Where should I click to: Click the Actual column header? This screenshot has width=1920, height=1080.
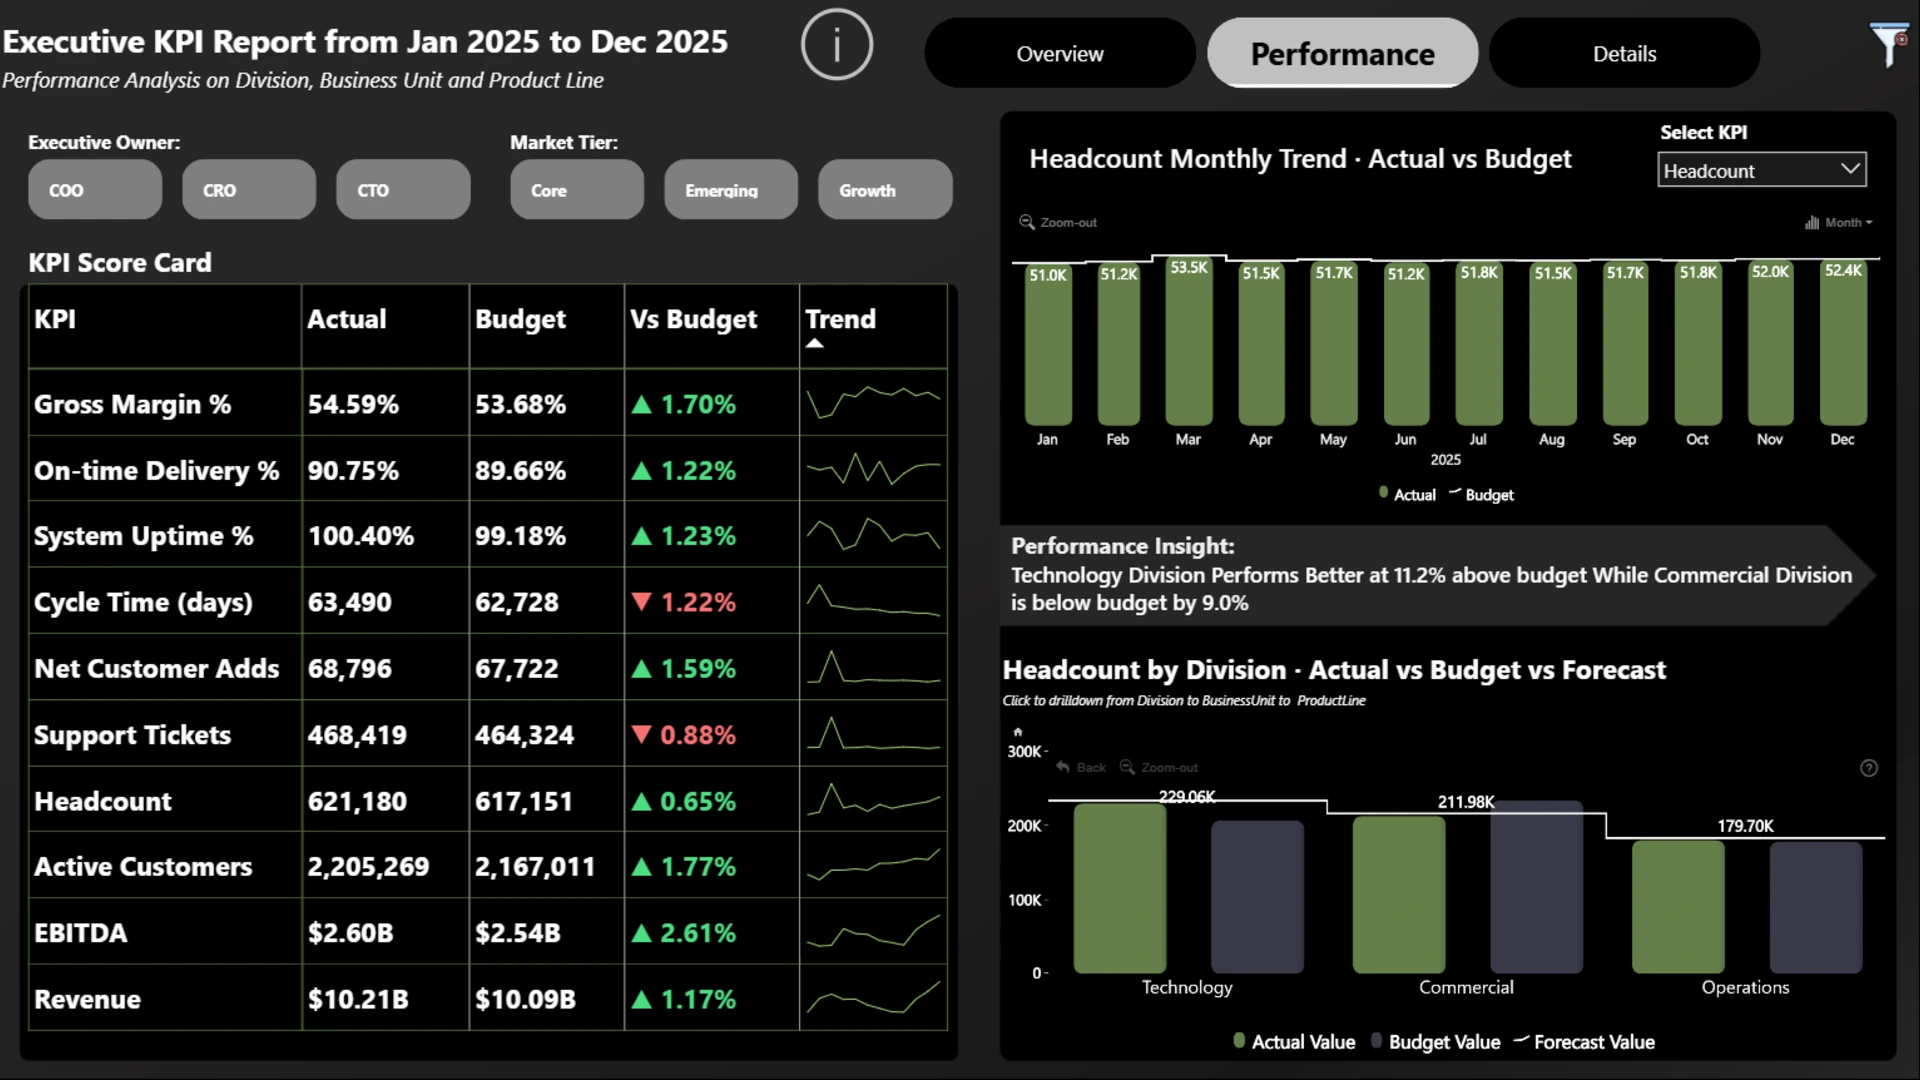coord(346,319)
